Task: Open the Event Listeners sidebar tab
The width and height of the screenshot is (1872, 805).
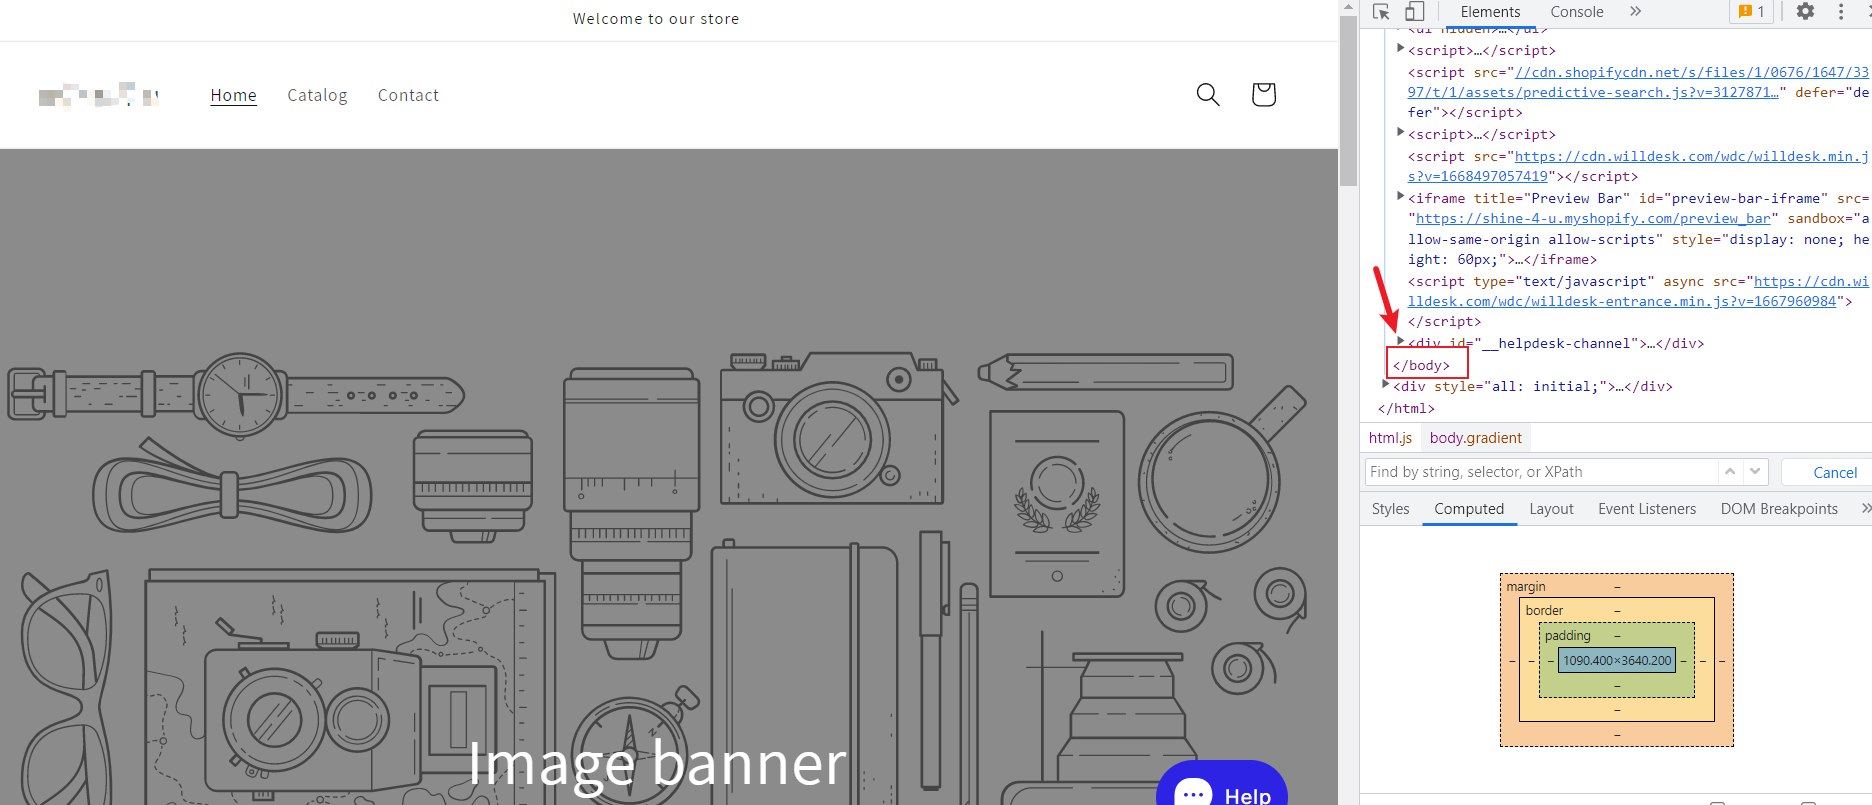Action: (x=1647, y=509)
